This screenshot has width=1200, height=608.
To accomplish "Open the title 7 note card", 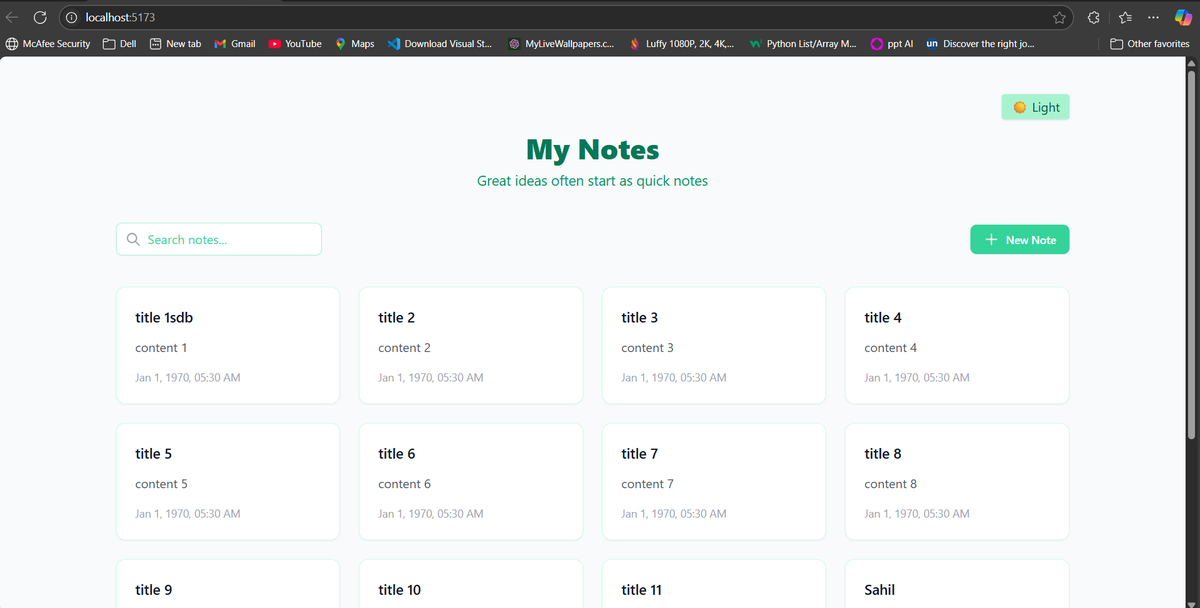I will [714, 482].
